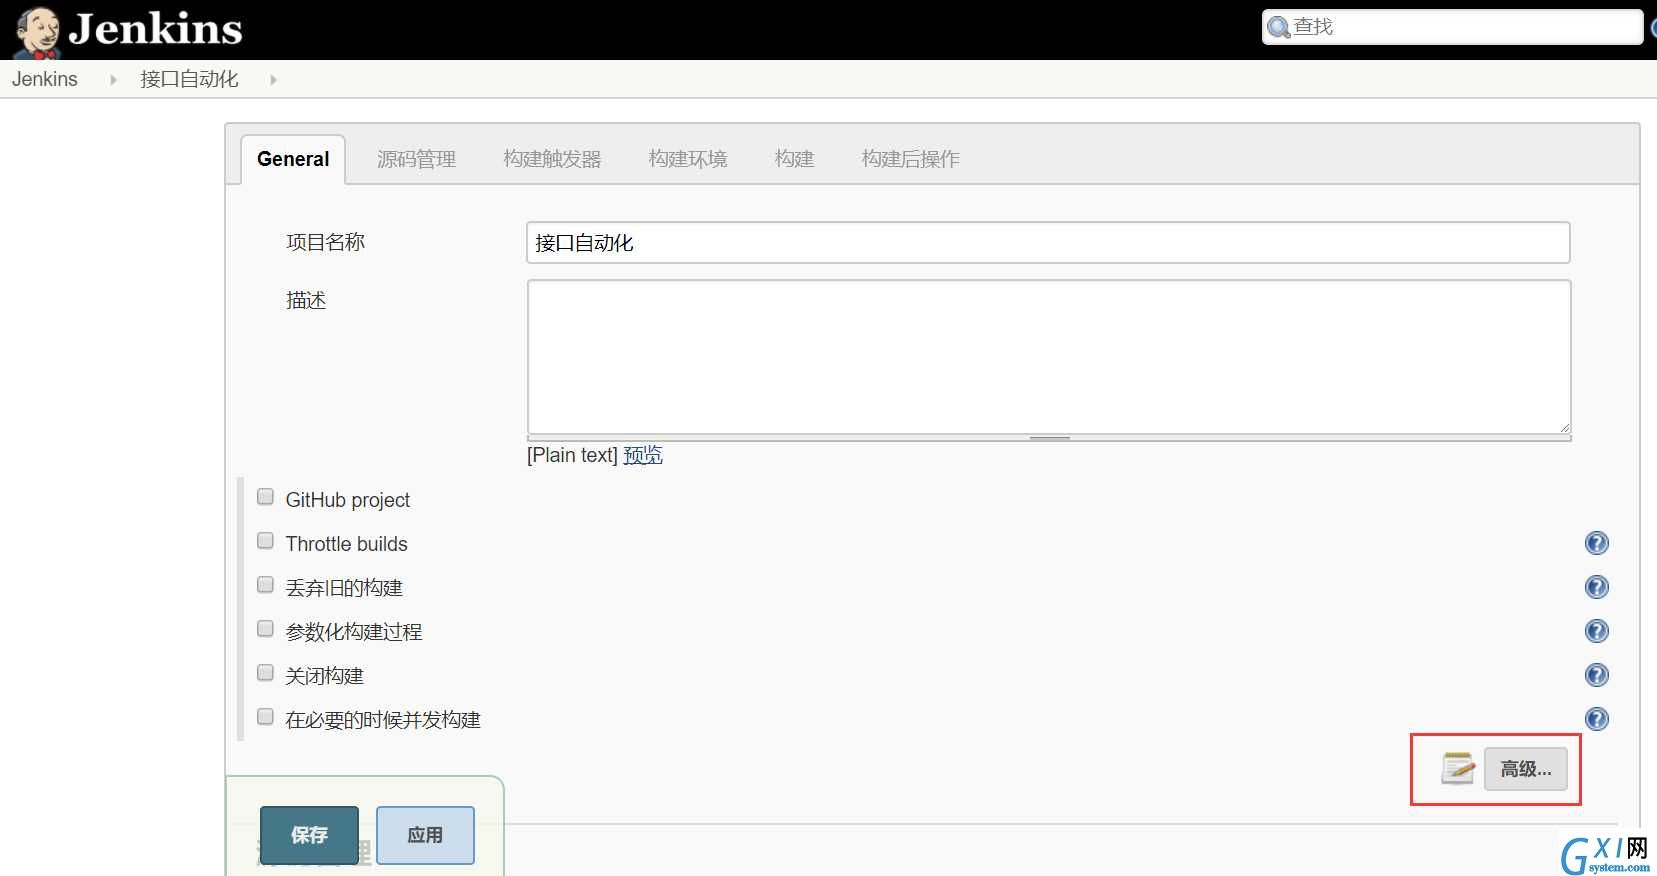Open help for 在必要的时候并发构建
The width and height of the screenshot is (1657, 876).
tap(1597, 719)
